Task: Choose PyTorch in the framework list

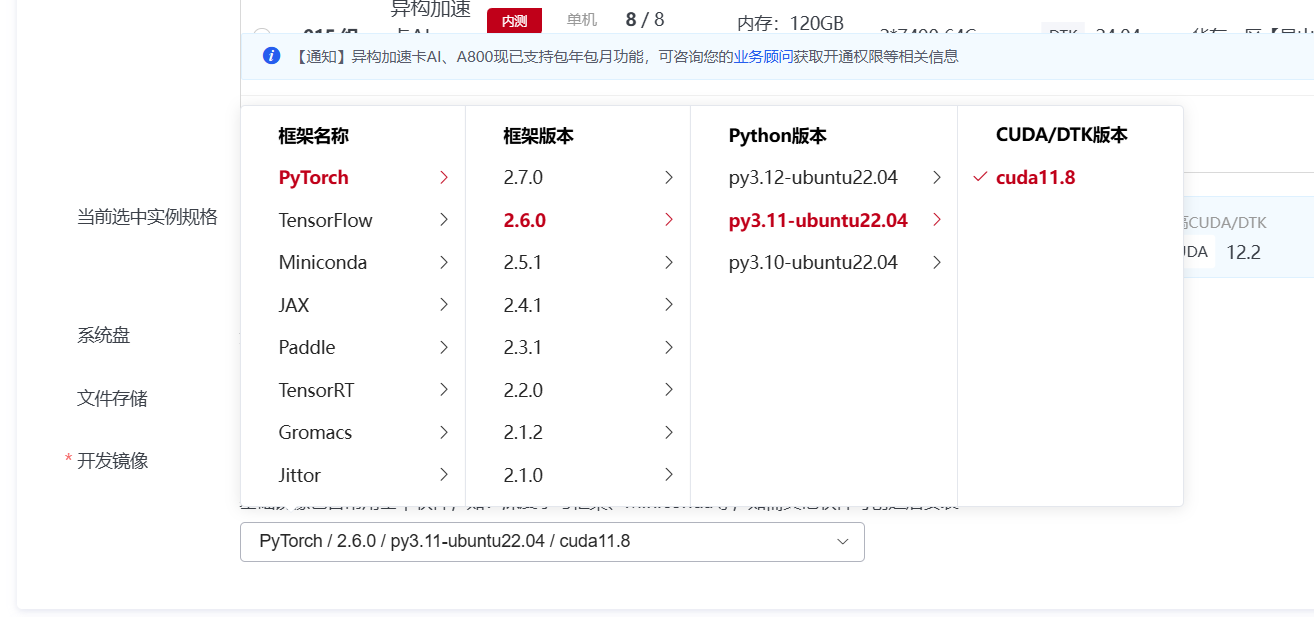Action: click(313, 178)
